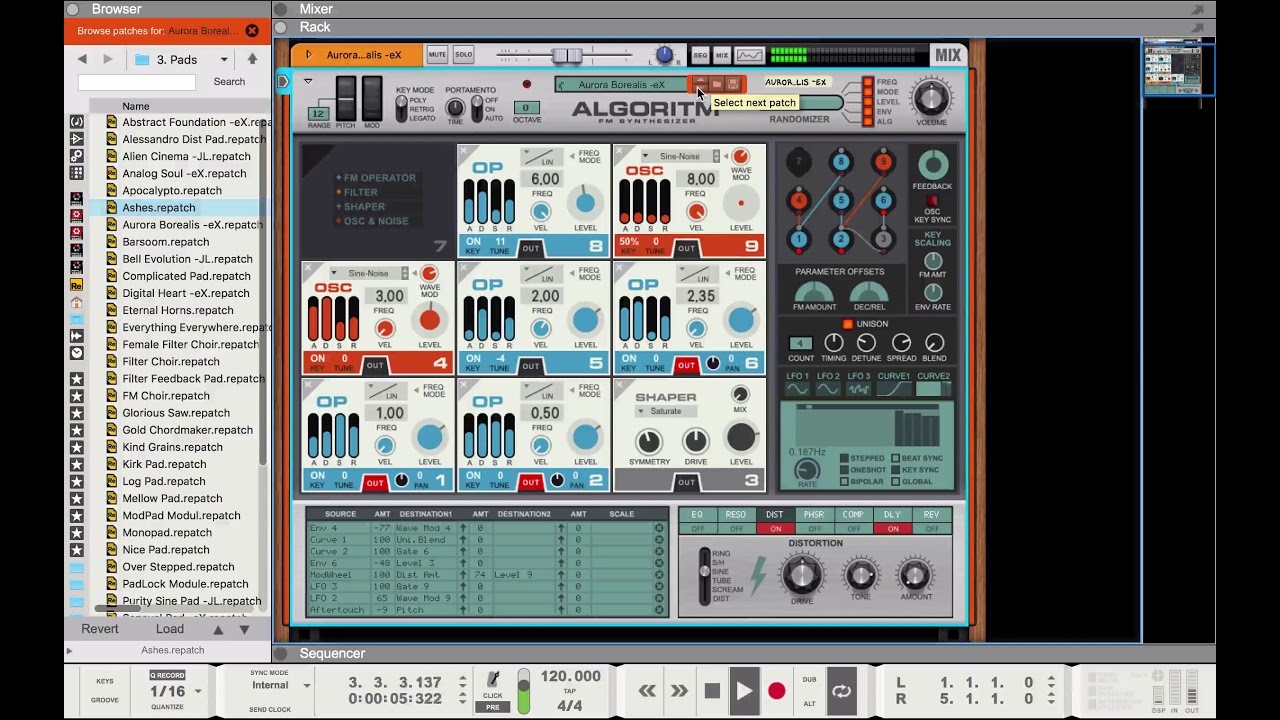Select the EQ effect tab
The width and height of the screenshot is (1280, 720).
click(697, 515)
